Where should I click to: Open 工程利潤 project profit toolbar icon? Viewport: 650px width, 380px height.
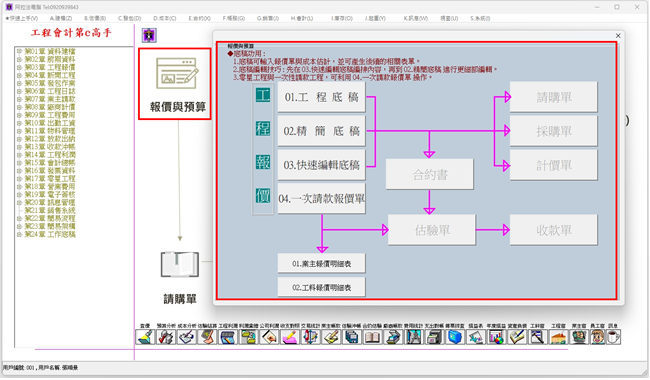[x=228, y=337]
